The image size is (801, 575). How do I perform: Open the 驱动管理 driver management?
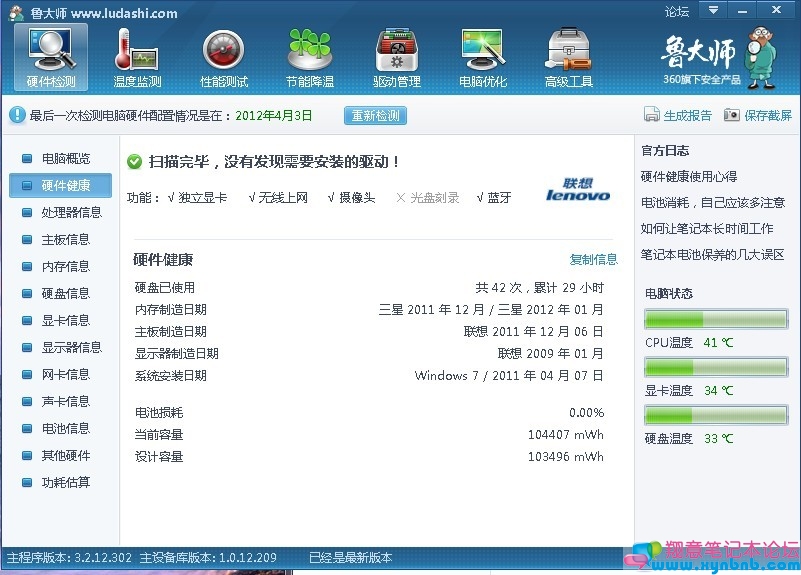click(x=397, y=58)
